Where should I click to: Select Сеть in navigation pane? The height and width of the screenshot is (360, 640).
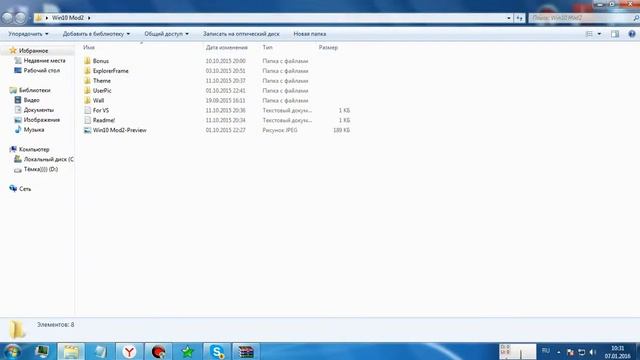pyautogui.click(x=25, y=189)
